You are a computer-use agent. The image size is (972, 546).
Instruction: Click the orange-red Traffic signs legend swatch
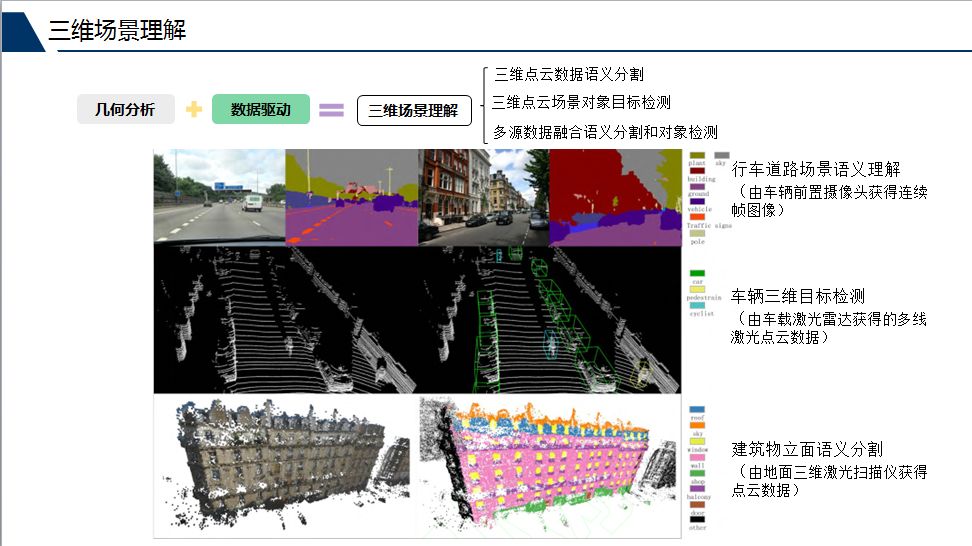click(x=697, y=217)
